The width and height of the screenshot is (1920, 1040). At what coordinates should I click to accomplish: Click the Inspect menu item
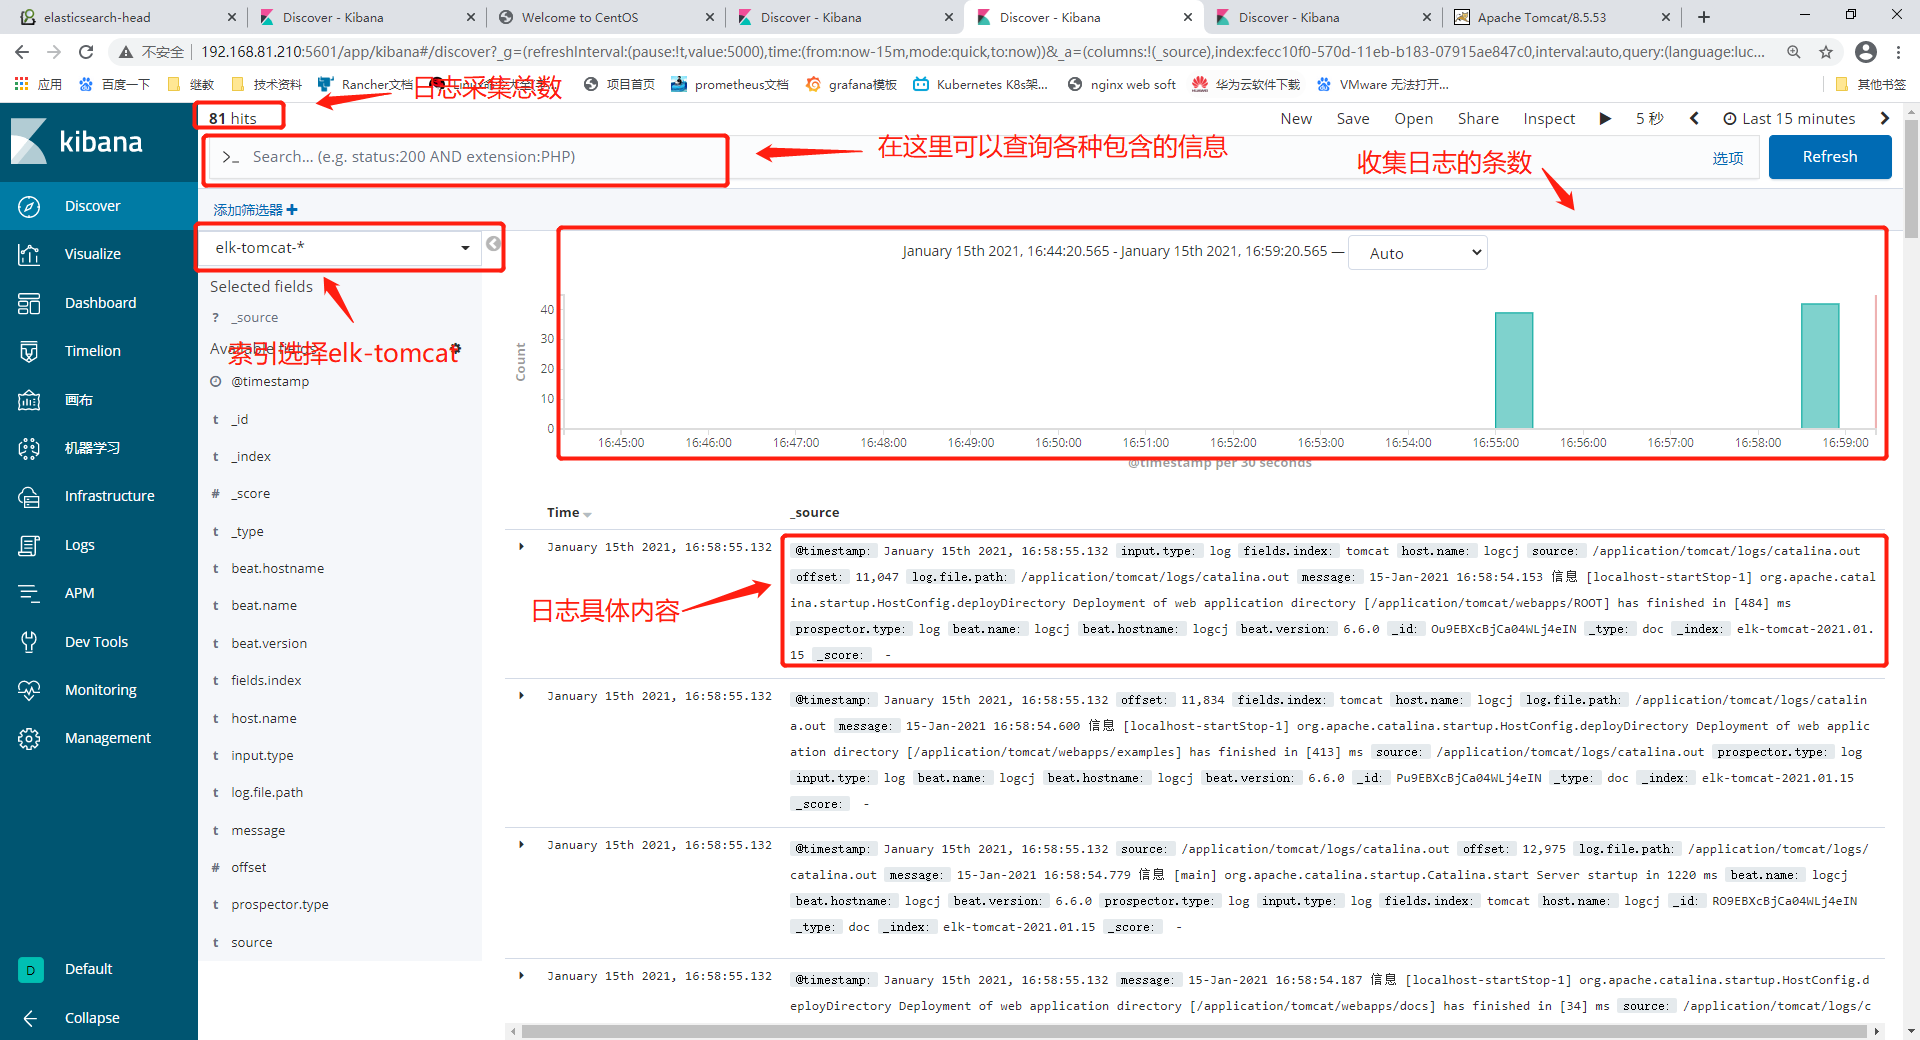click(x=1548, y=118)
